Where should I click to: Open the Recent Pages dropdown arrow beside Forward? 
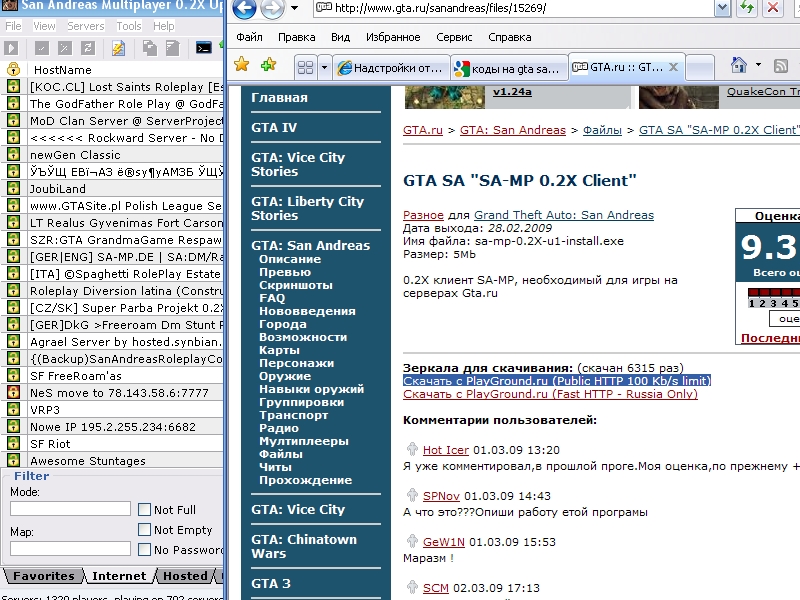(294, 8)
